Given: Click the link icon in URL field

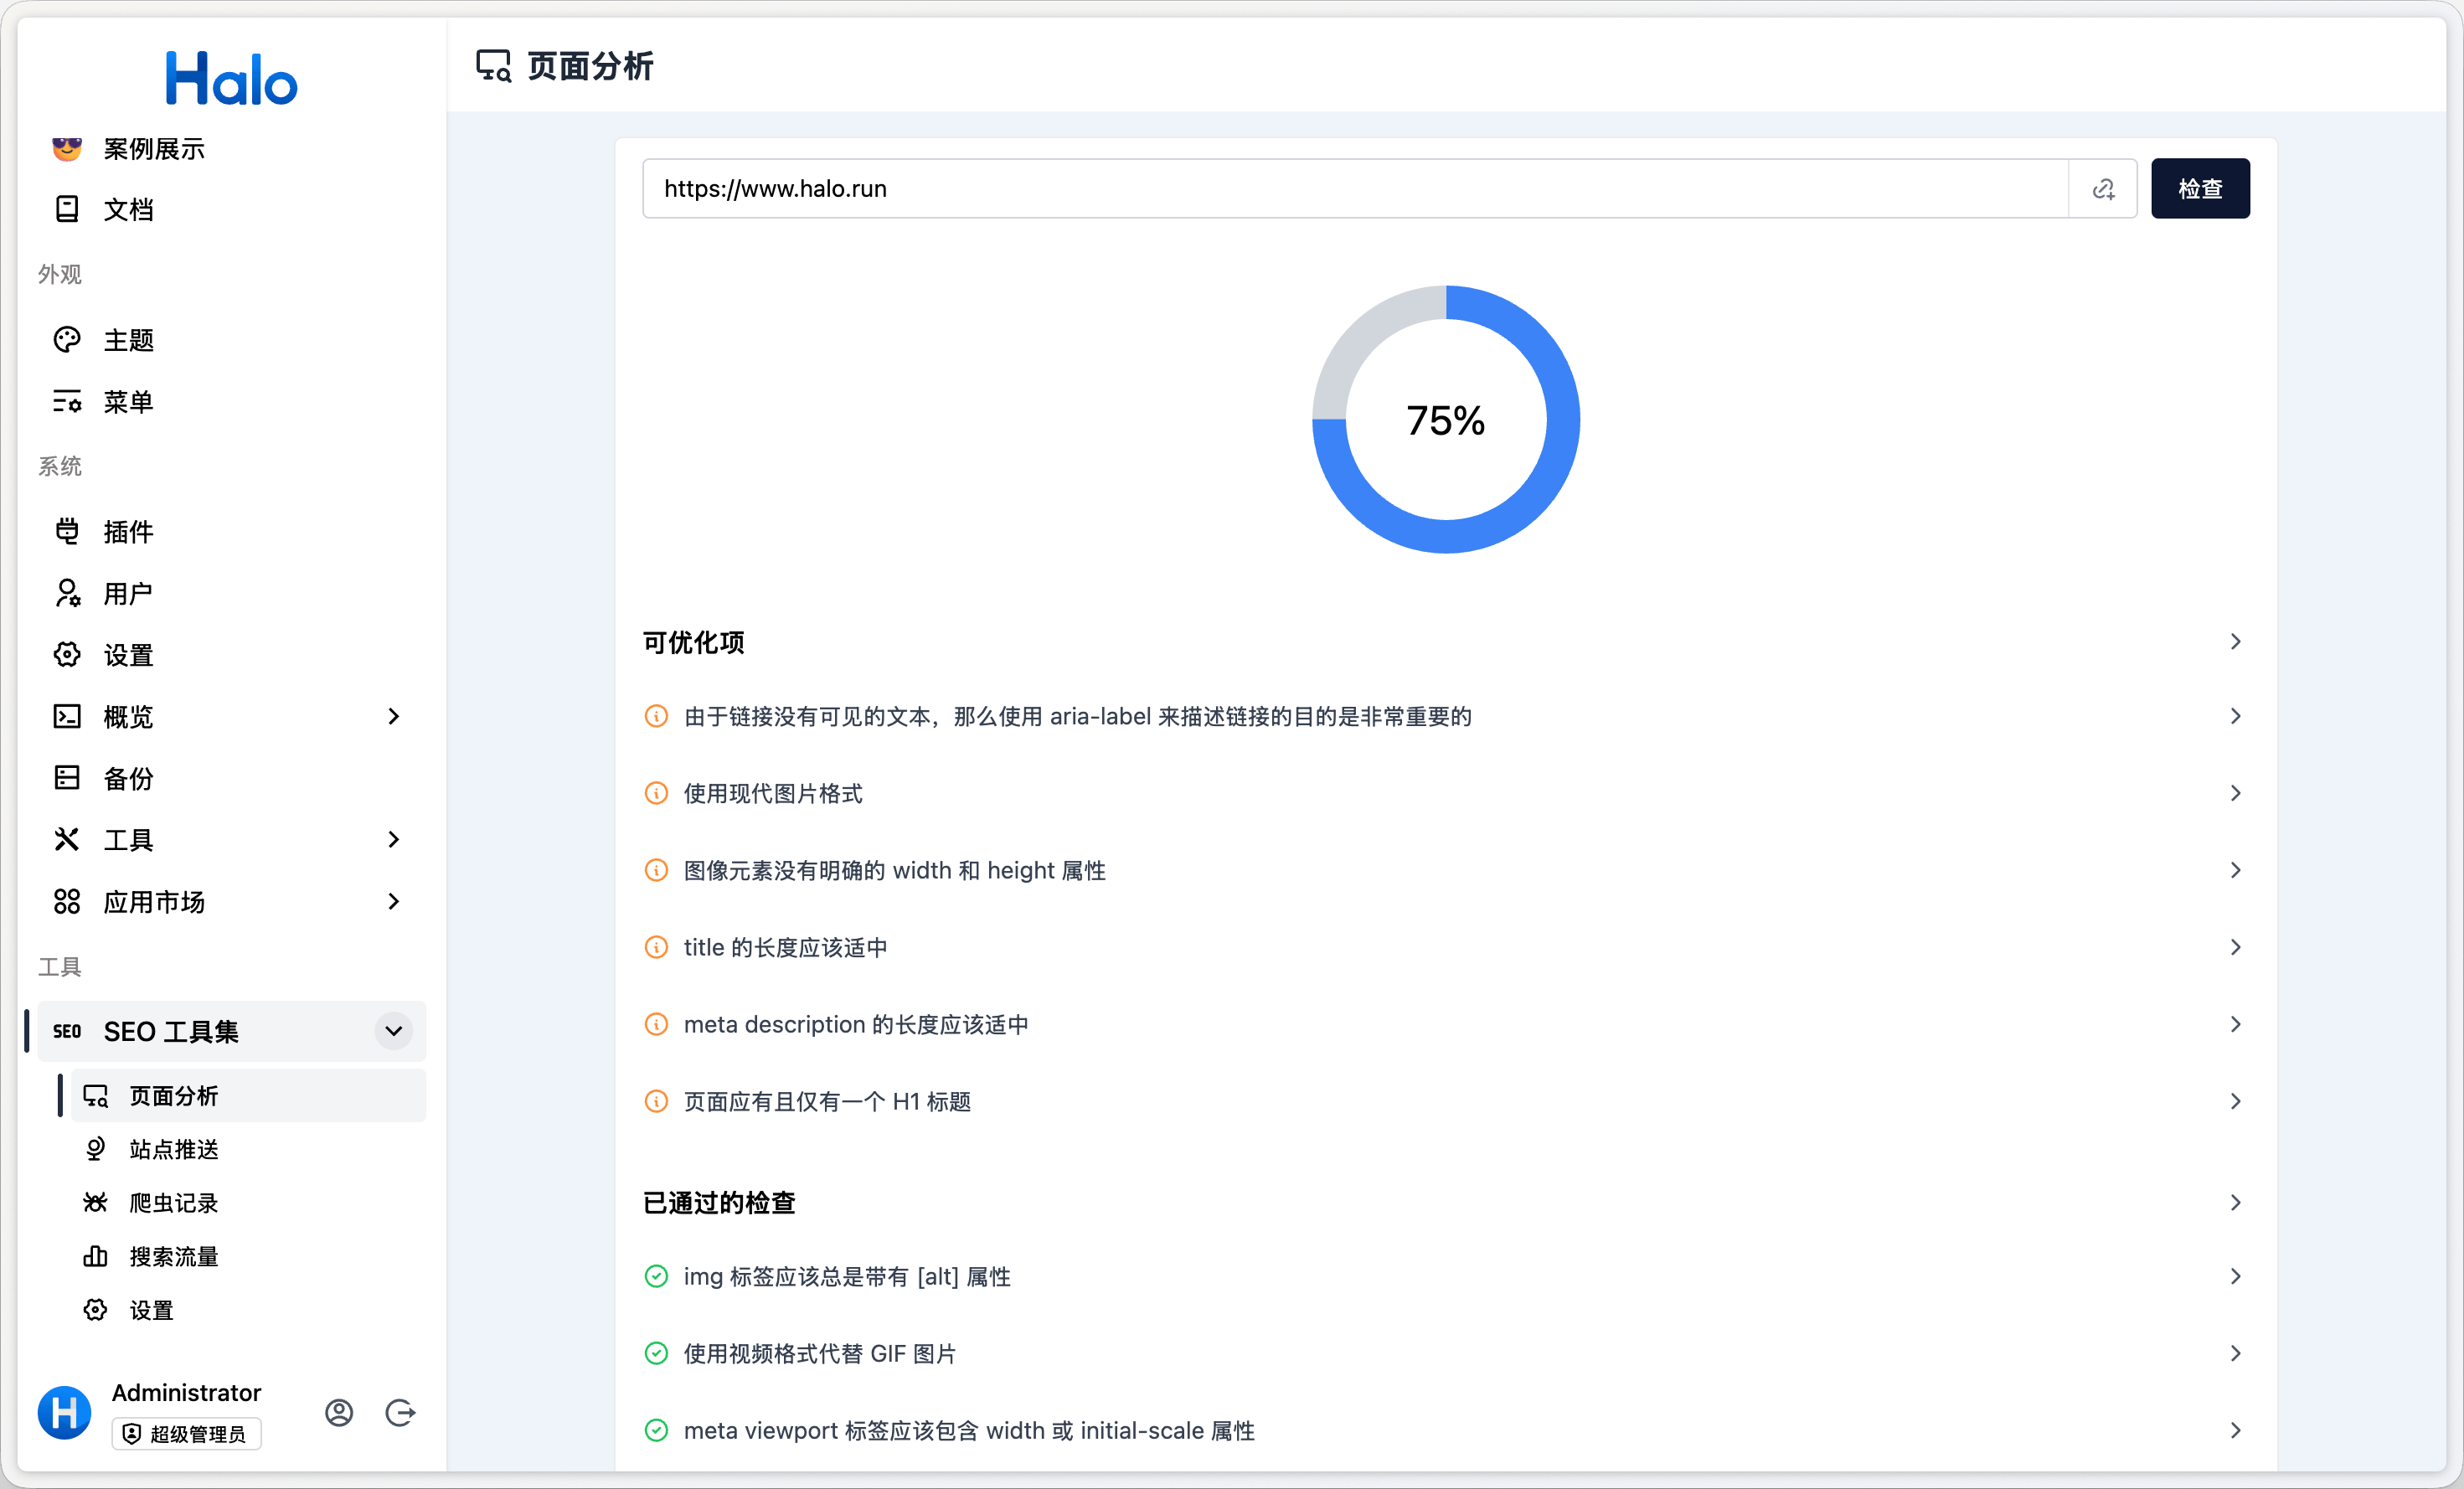Looking at the screenshot, I should pos(2102,189).
